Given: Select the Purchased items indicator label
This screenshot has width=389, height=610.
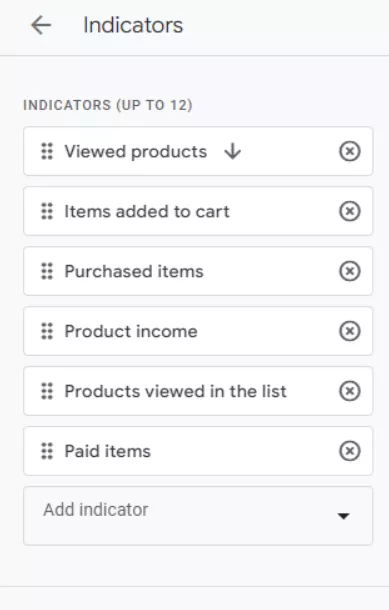Looking at the screenshot, I should click(134, 271).
